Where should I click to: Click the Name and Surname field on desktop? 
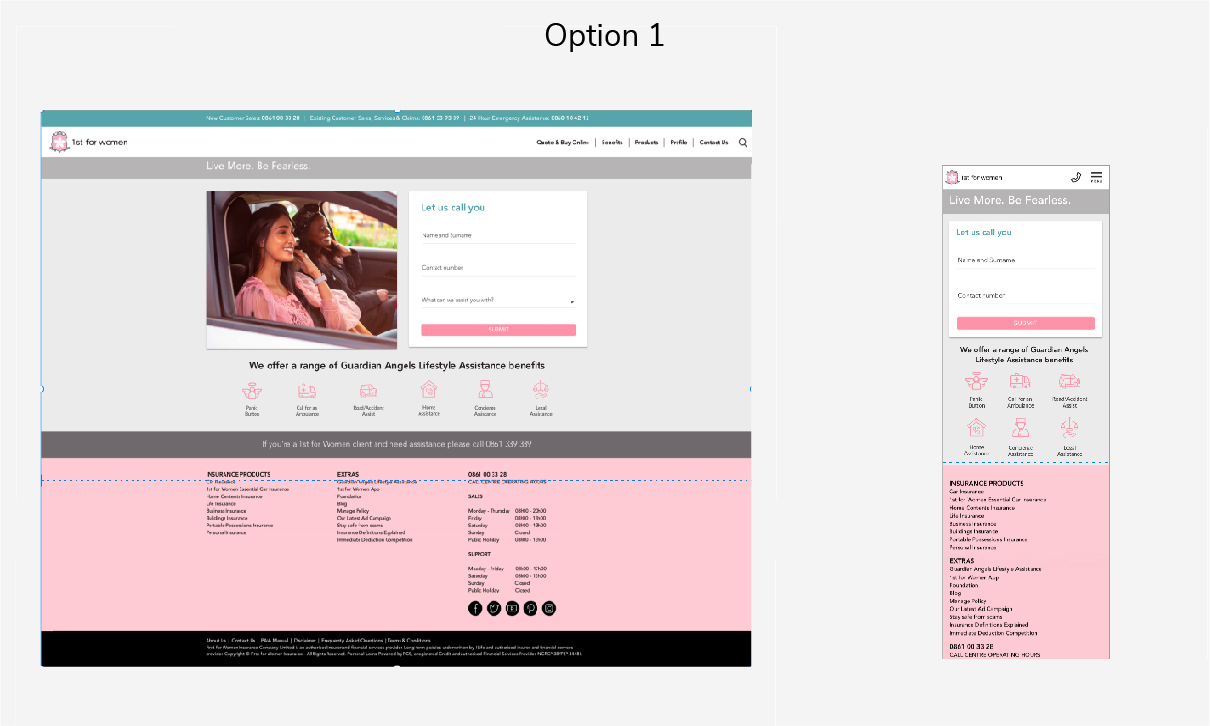point(498,236)
